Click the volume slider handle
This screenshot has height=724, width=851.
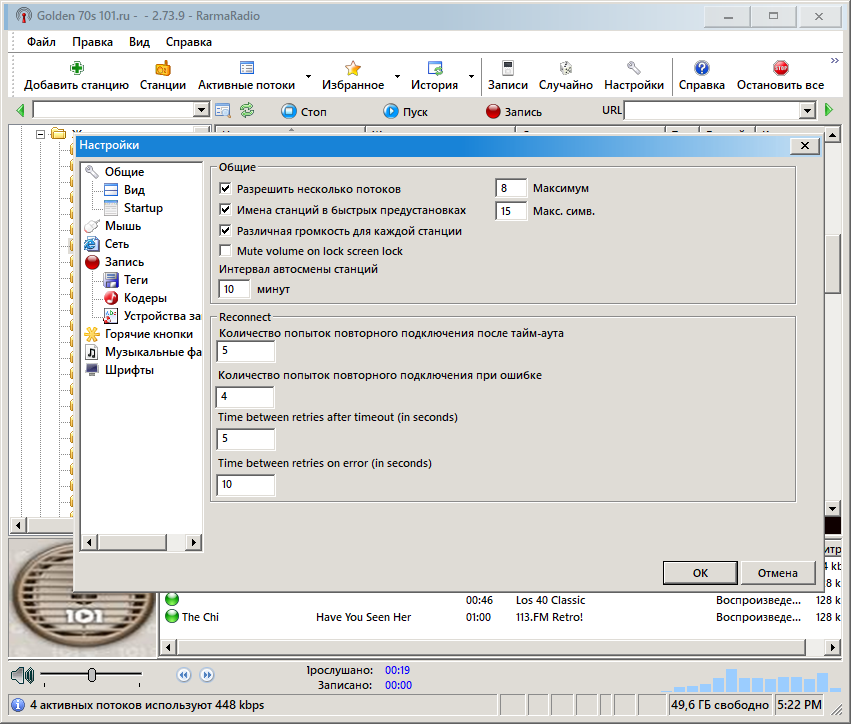pyautogui.click(x=92, y=675)
